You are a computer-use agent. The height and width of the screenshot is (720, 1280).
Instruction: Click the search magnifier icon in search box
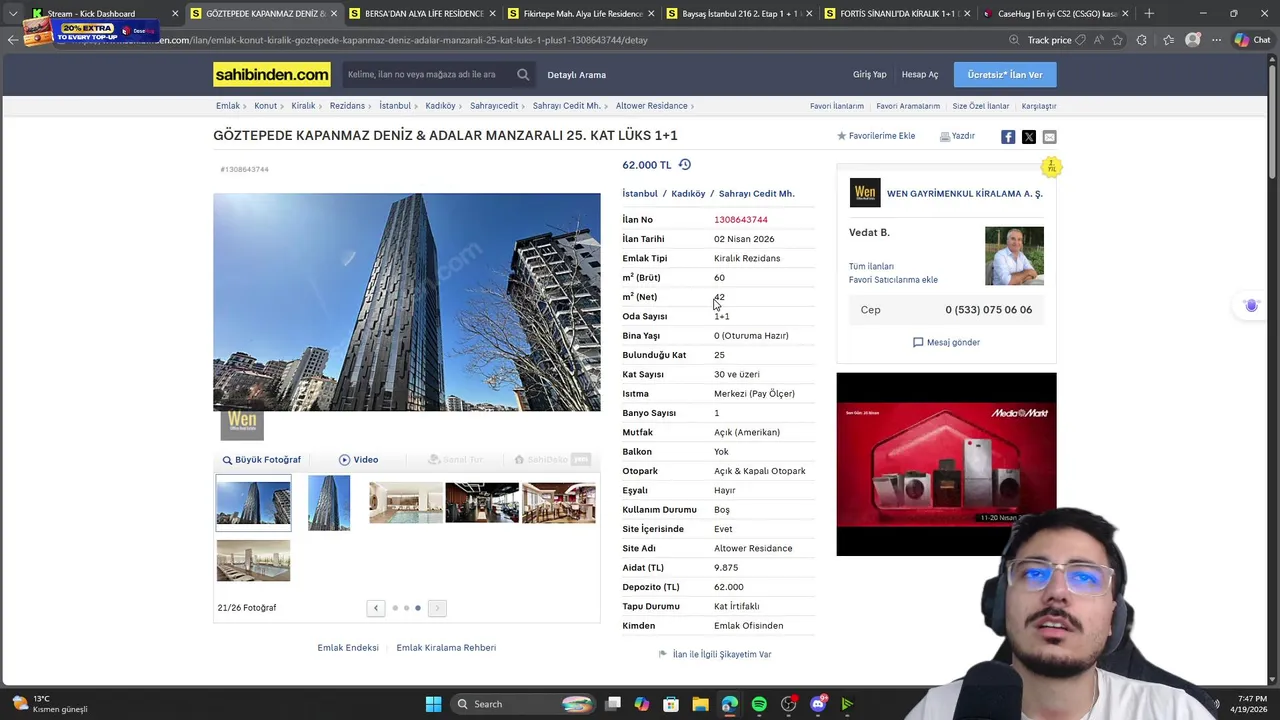click(523, 75)
